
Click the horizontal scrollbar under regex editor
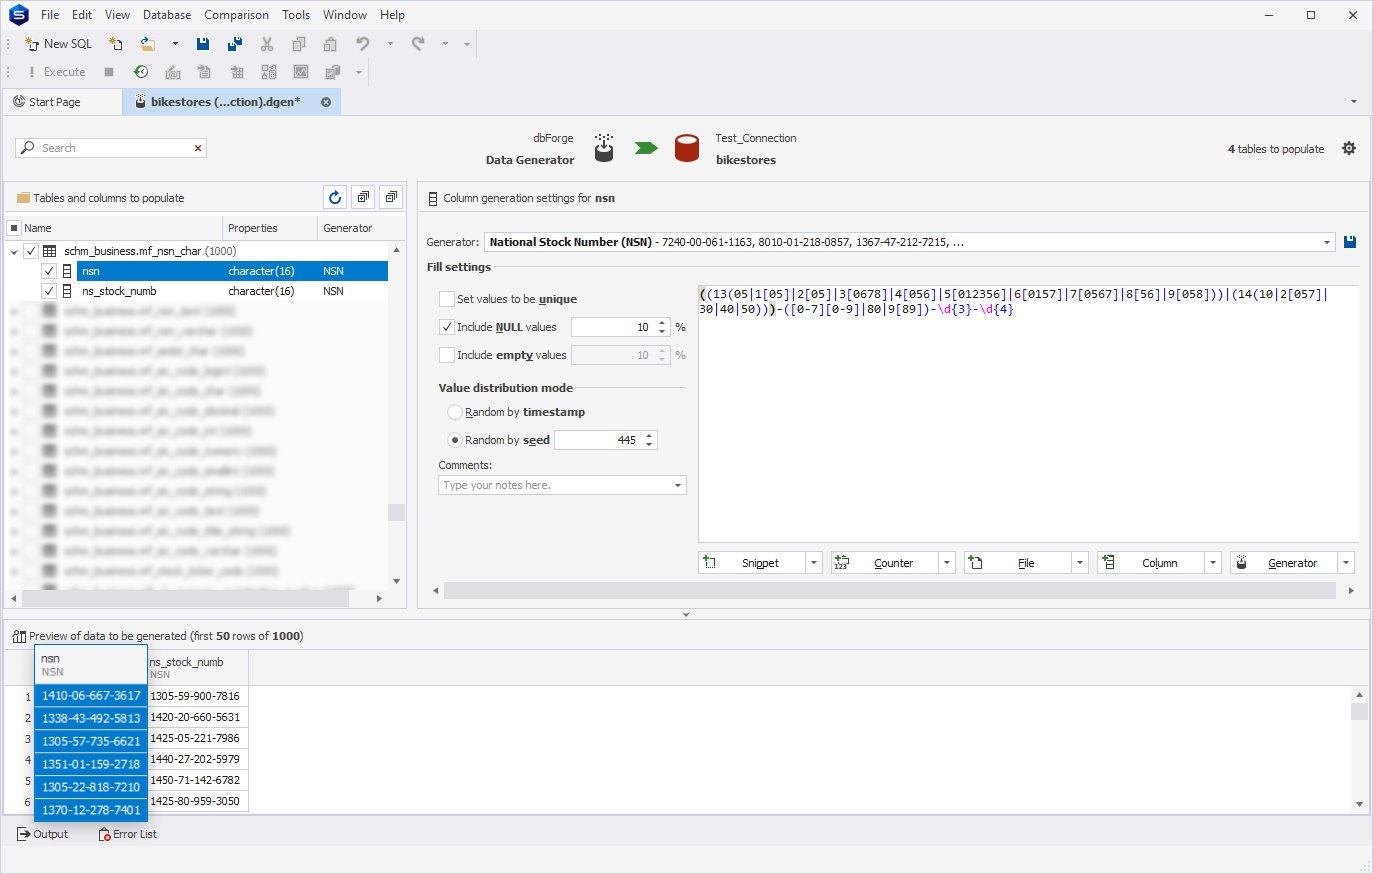pos(890,591)
